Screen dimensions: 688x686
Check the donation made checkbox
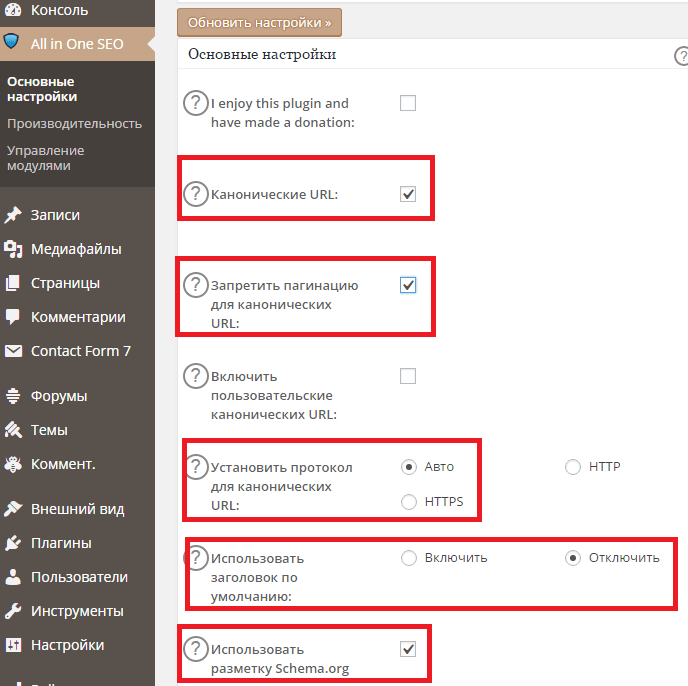408,103
